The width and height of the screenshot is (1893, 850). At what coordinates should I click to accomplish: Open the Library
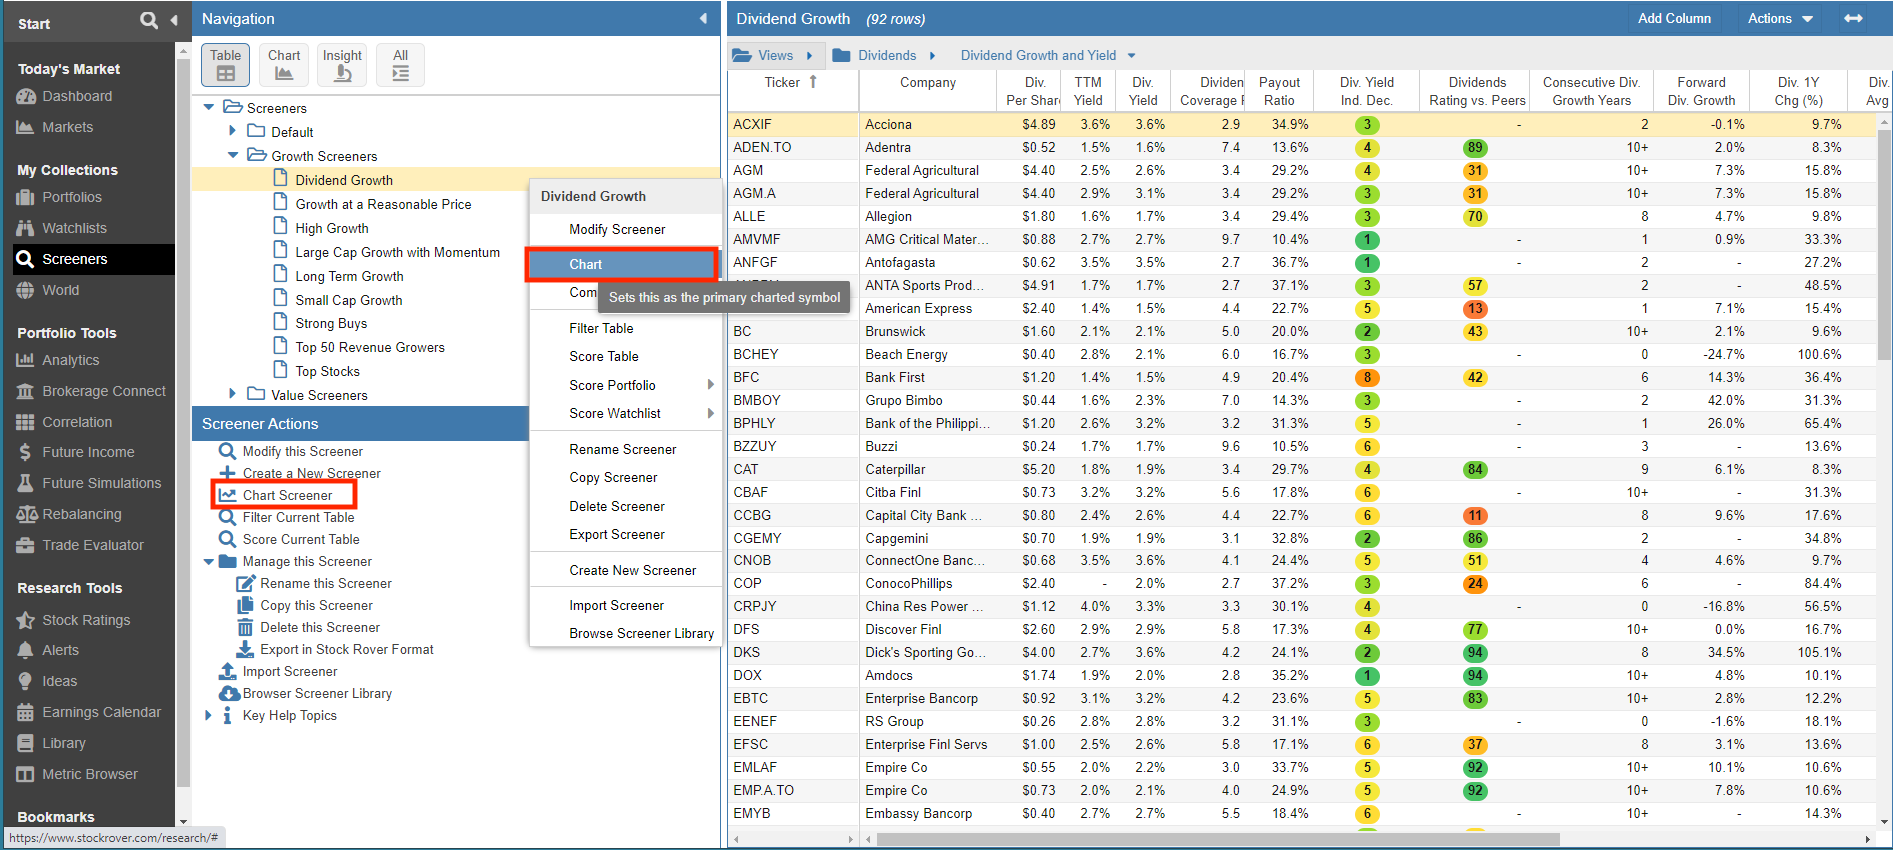click(64, 743)
